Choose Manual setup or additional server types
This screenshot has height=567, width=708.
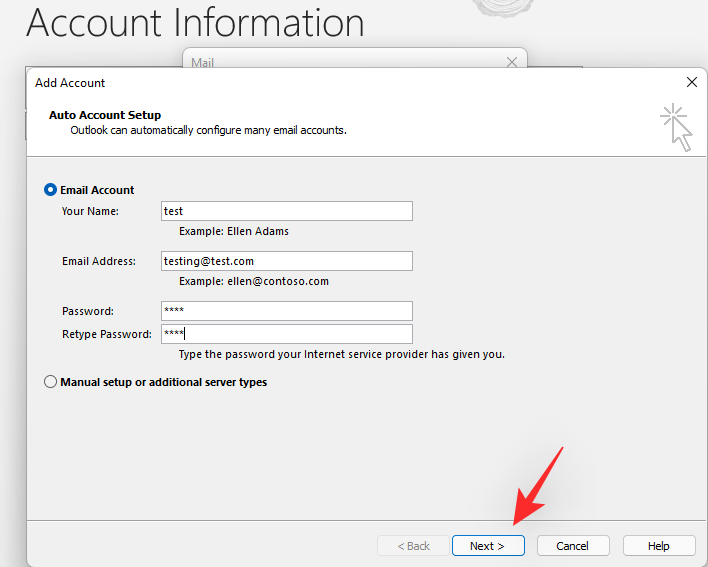point(51,382)
